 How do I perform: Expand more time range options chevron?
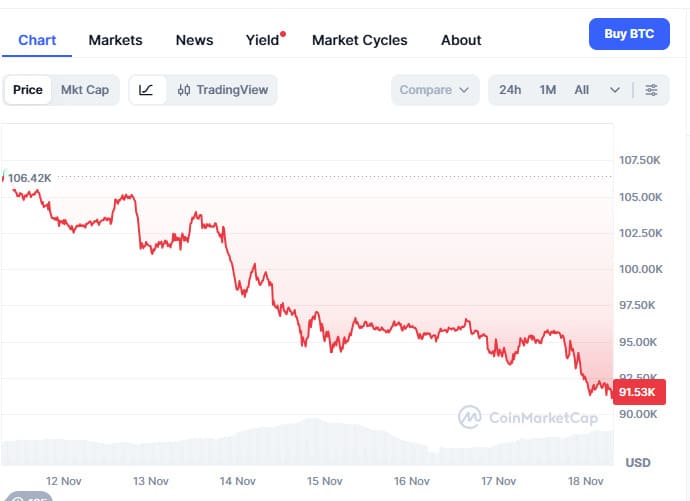(615, 90)
